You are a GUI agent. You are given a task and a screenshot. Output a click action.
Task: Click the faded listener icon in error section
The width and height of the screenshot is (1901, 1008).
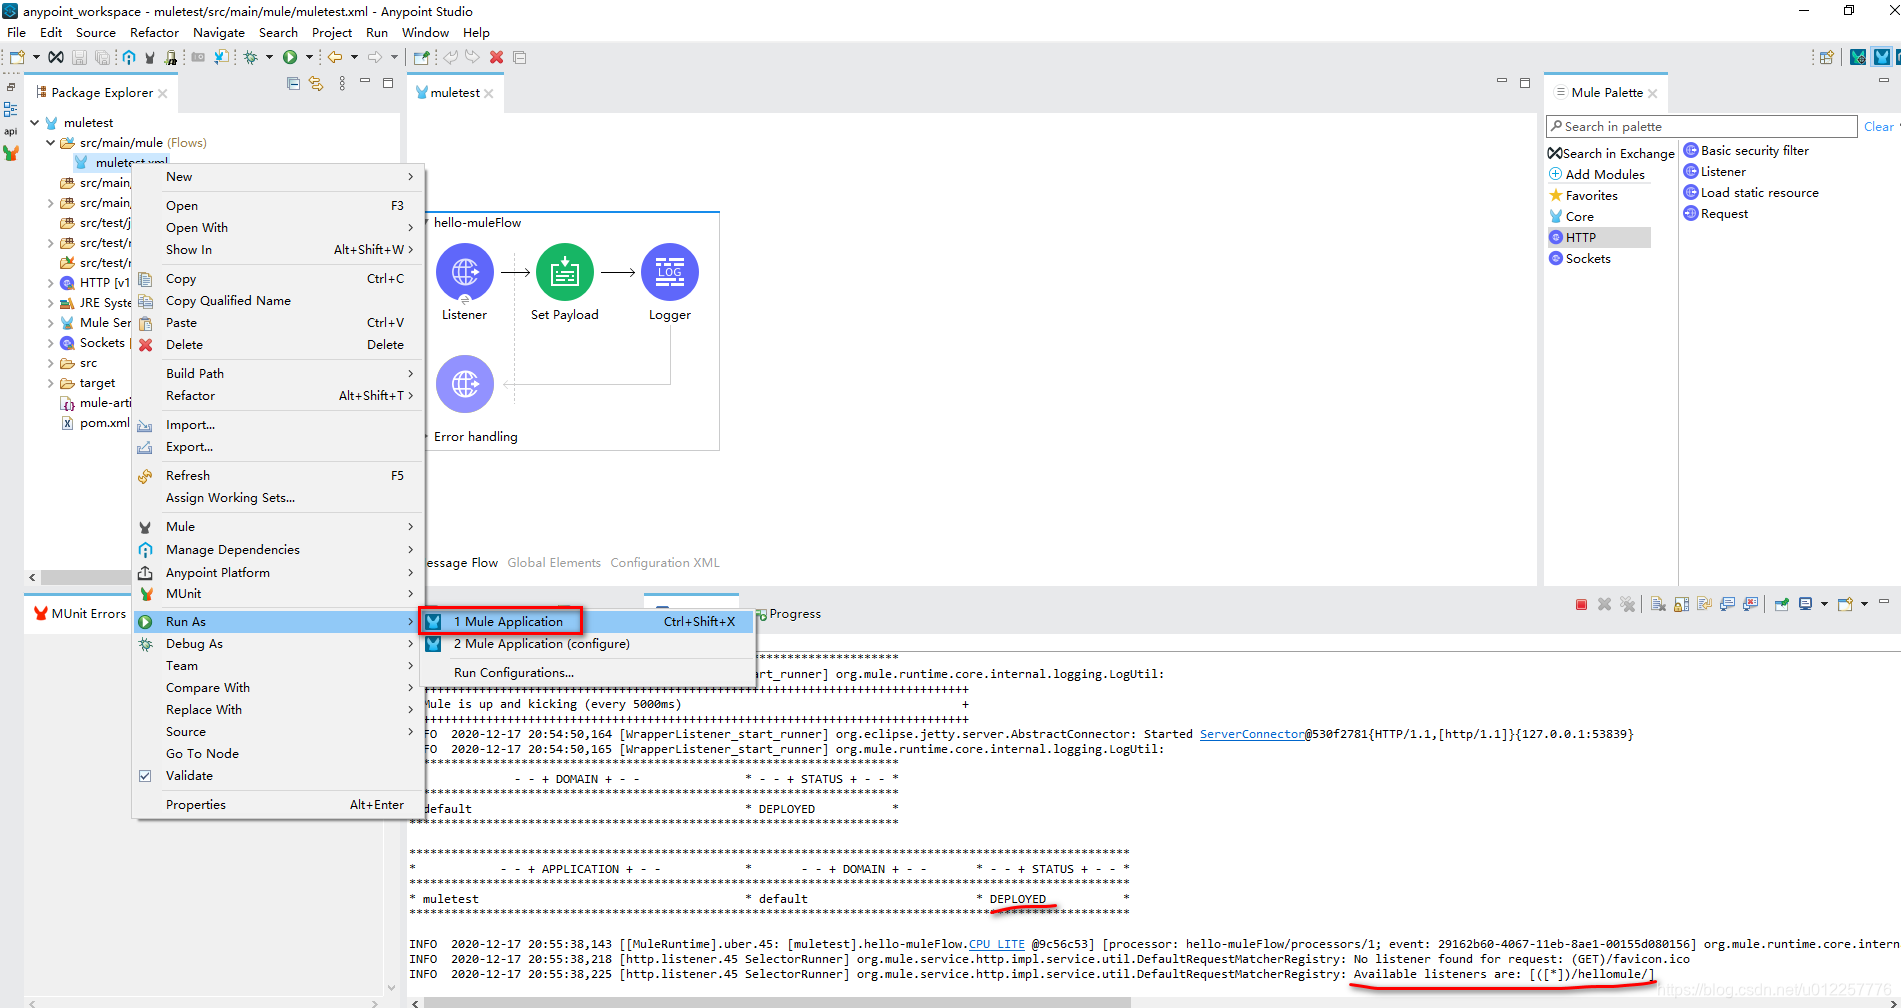465,384
